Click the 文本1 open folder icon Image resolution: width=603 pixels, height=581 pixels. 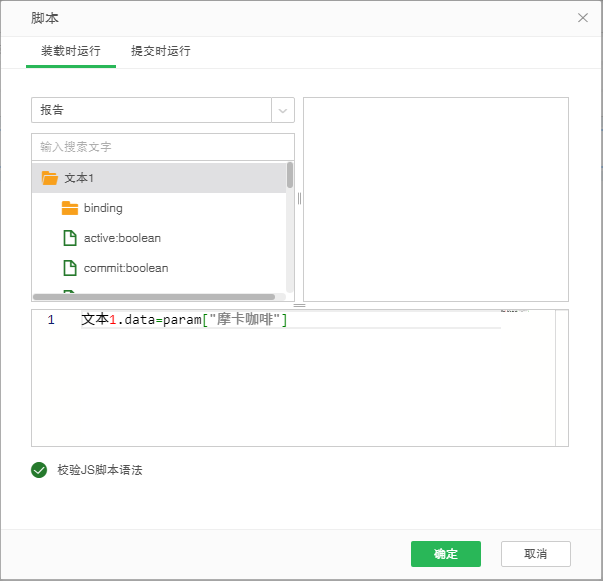49,178
